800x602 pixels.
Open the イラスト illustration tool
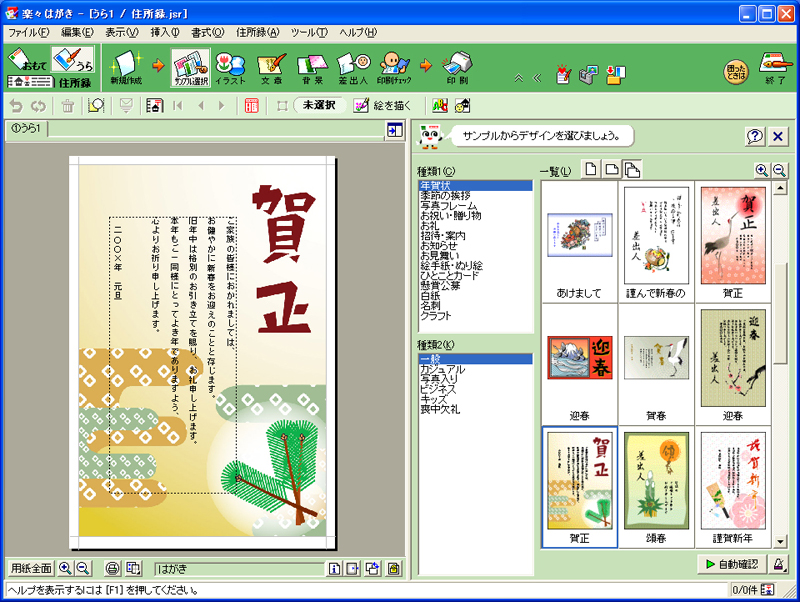(230, 66)
